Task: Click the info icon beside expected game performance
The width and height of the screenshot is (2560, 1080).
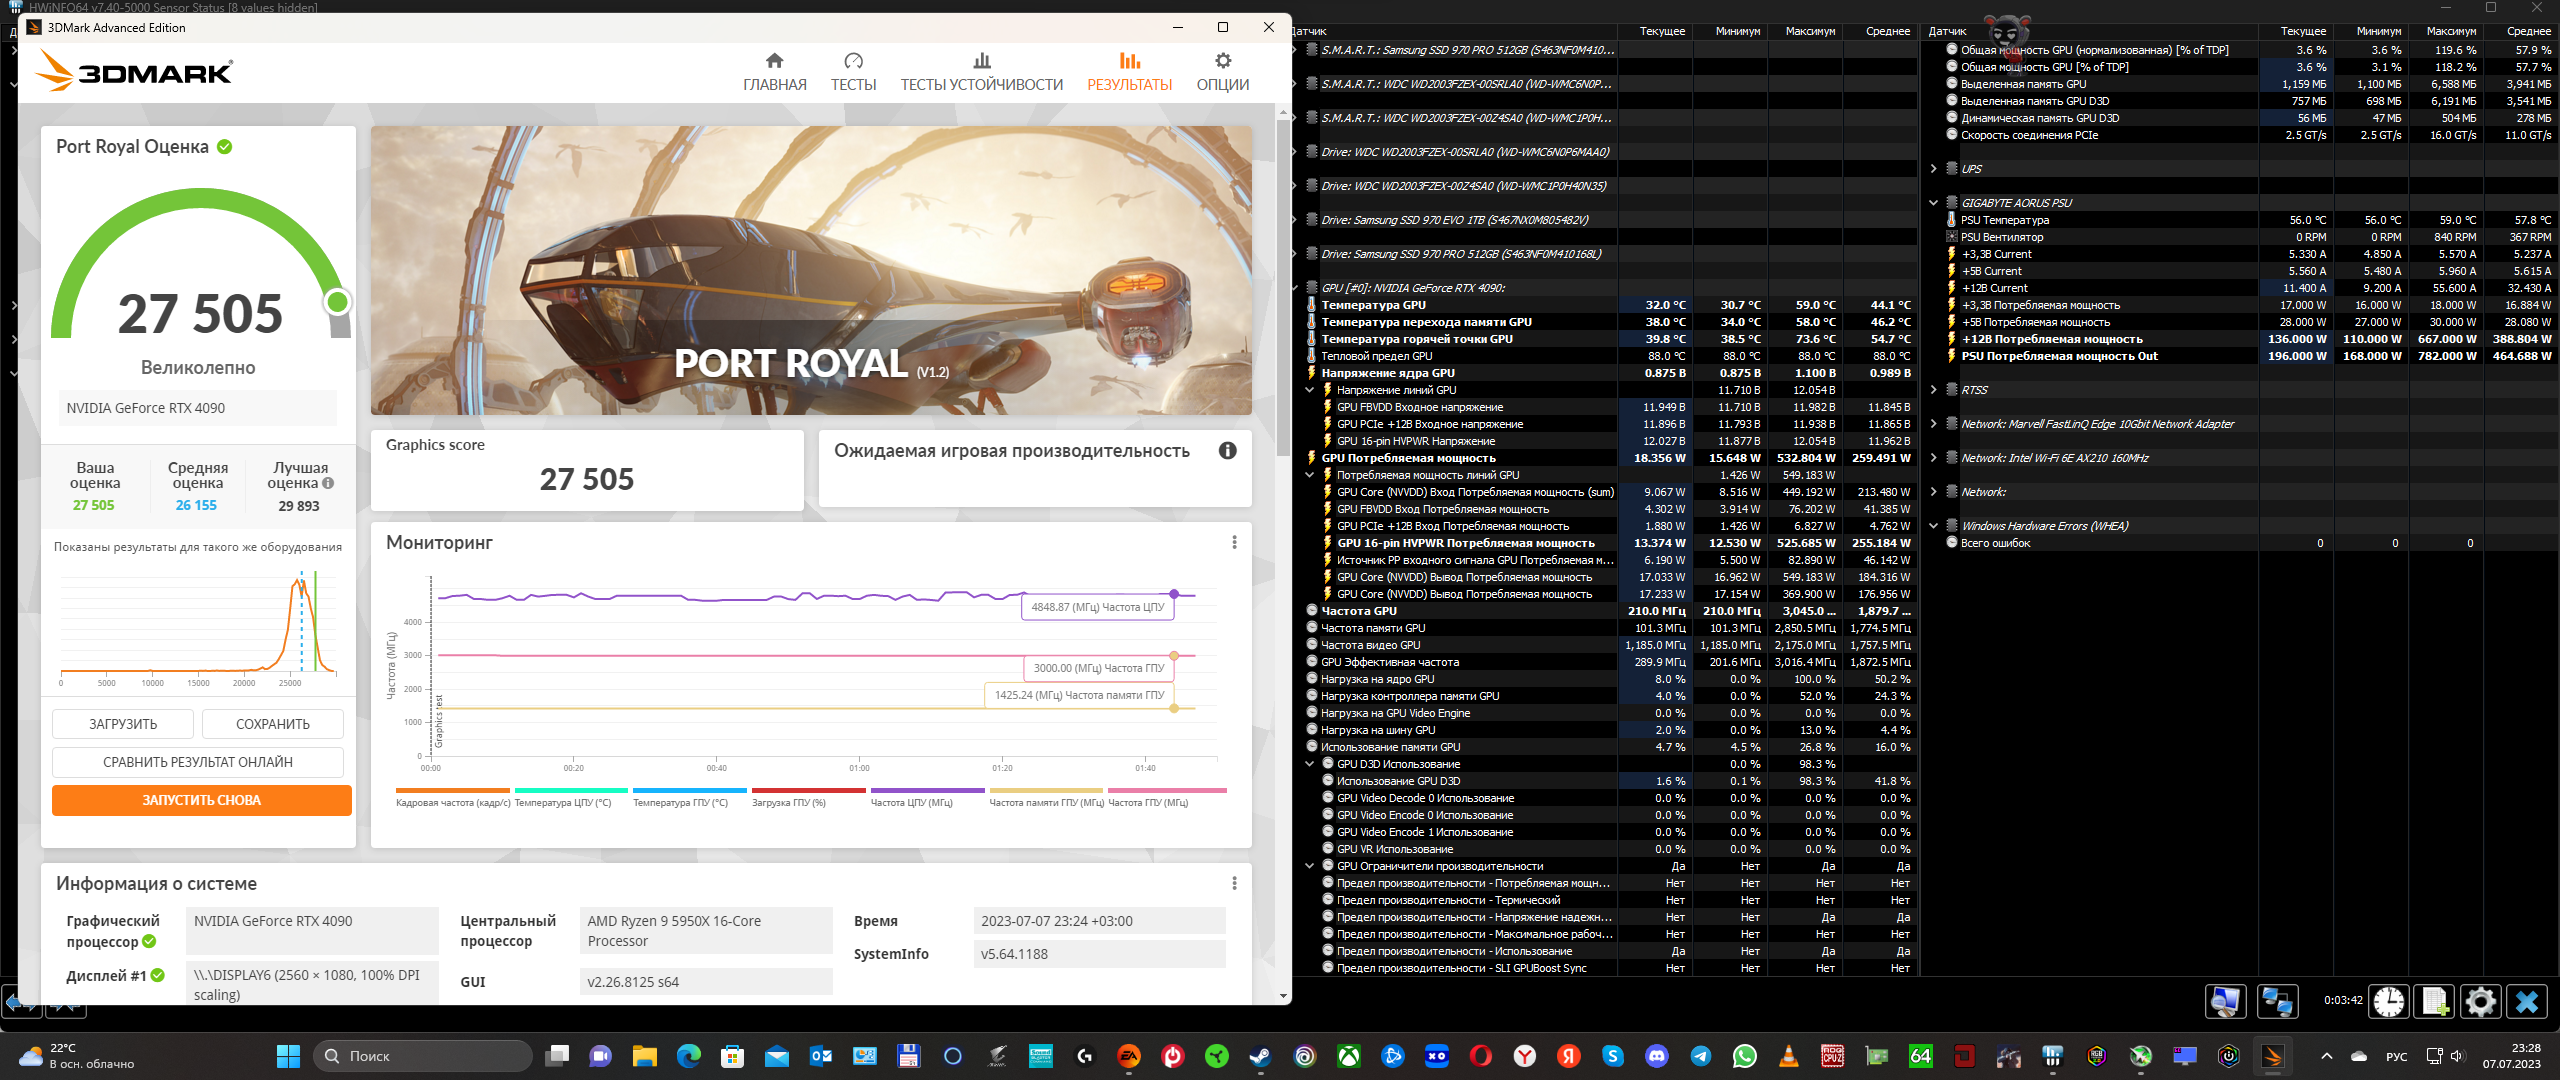Action: tap(1227, 451)
